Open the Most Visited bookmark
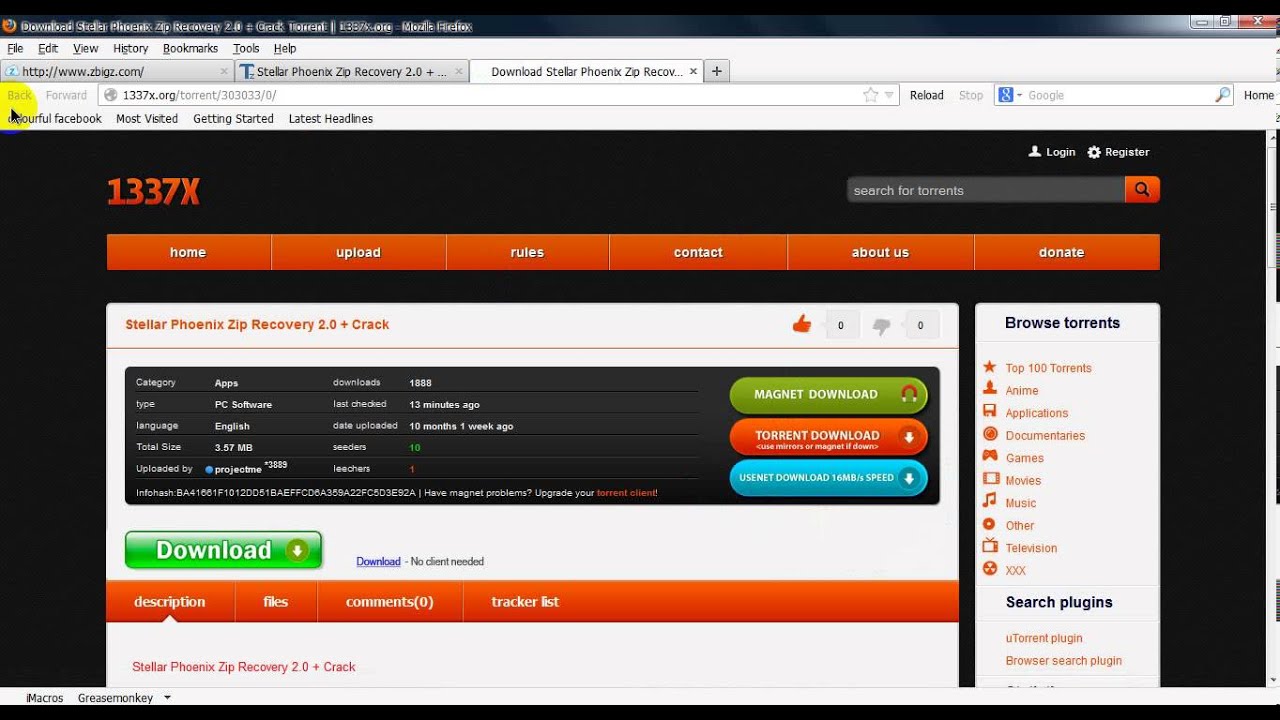Image resolution: width=1280 pixels, height=720 pixels. (147, 118)
